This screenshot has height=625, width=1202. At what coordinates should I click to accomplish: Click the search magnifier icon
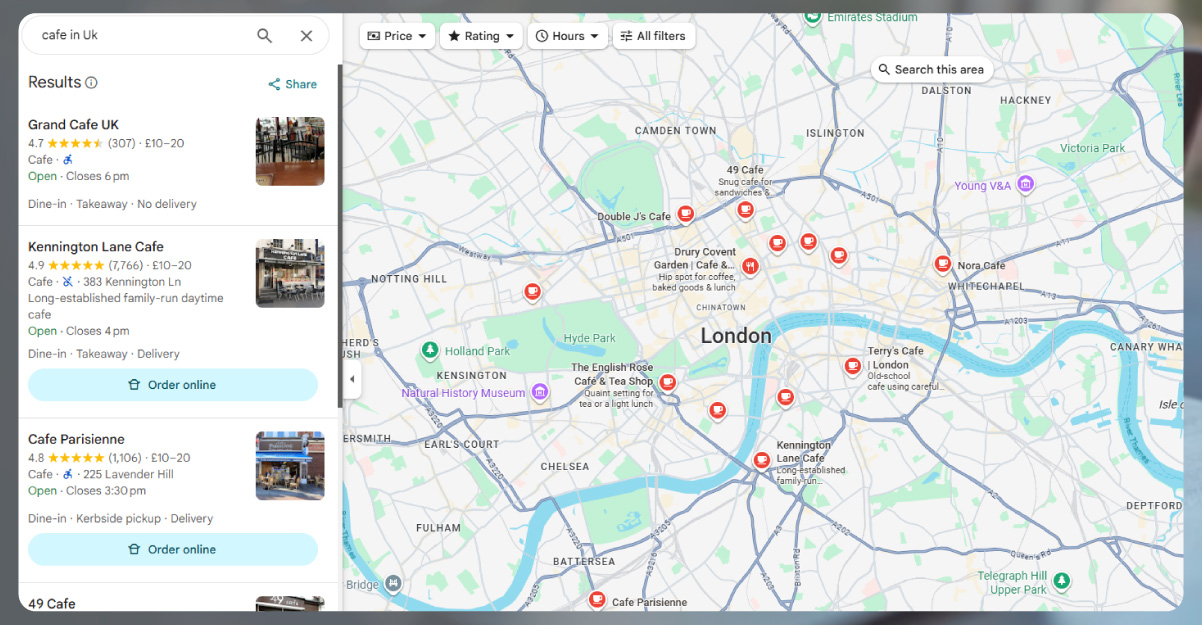click(x=264, y=36)
